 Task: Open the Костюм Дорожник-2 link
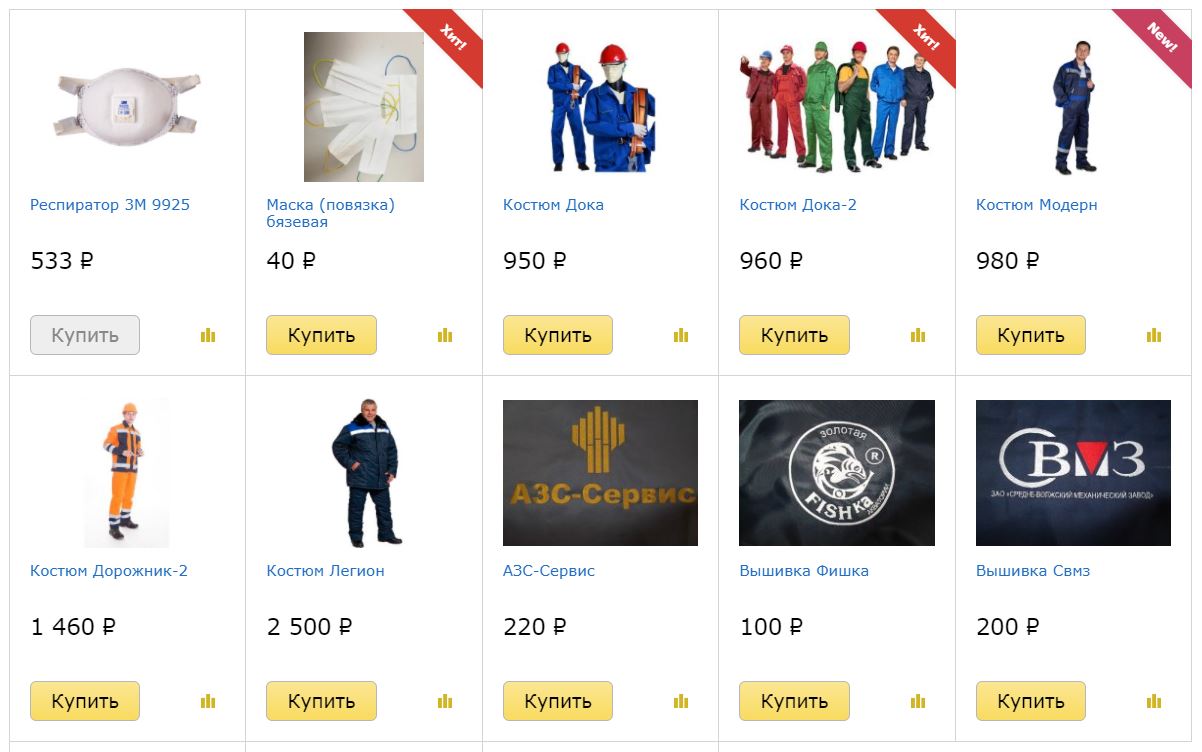[x=109, y=571]
